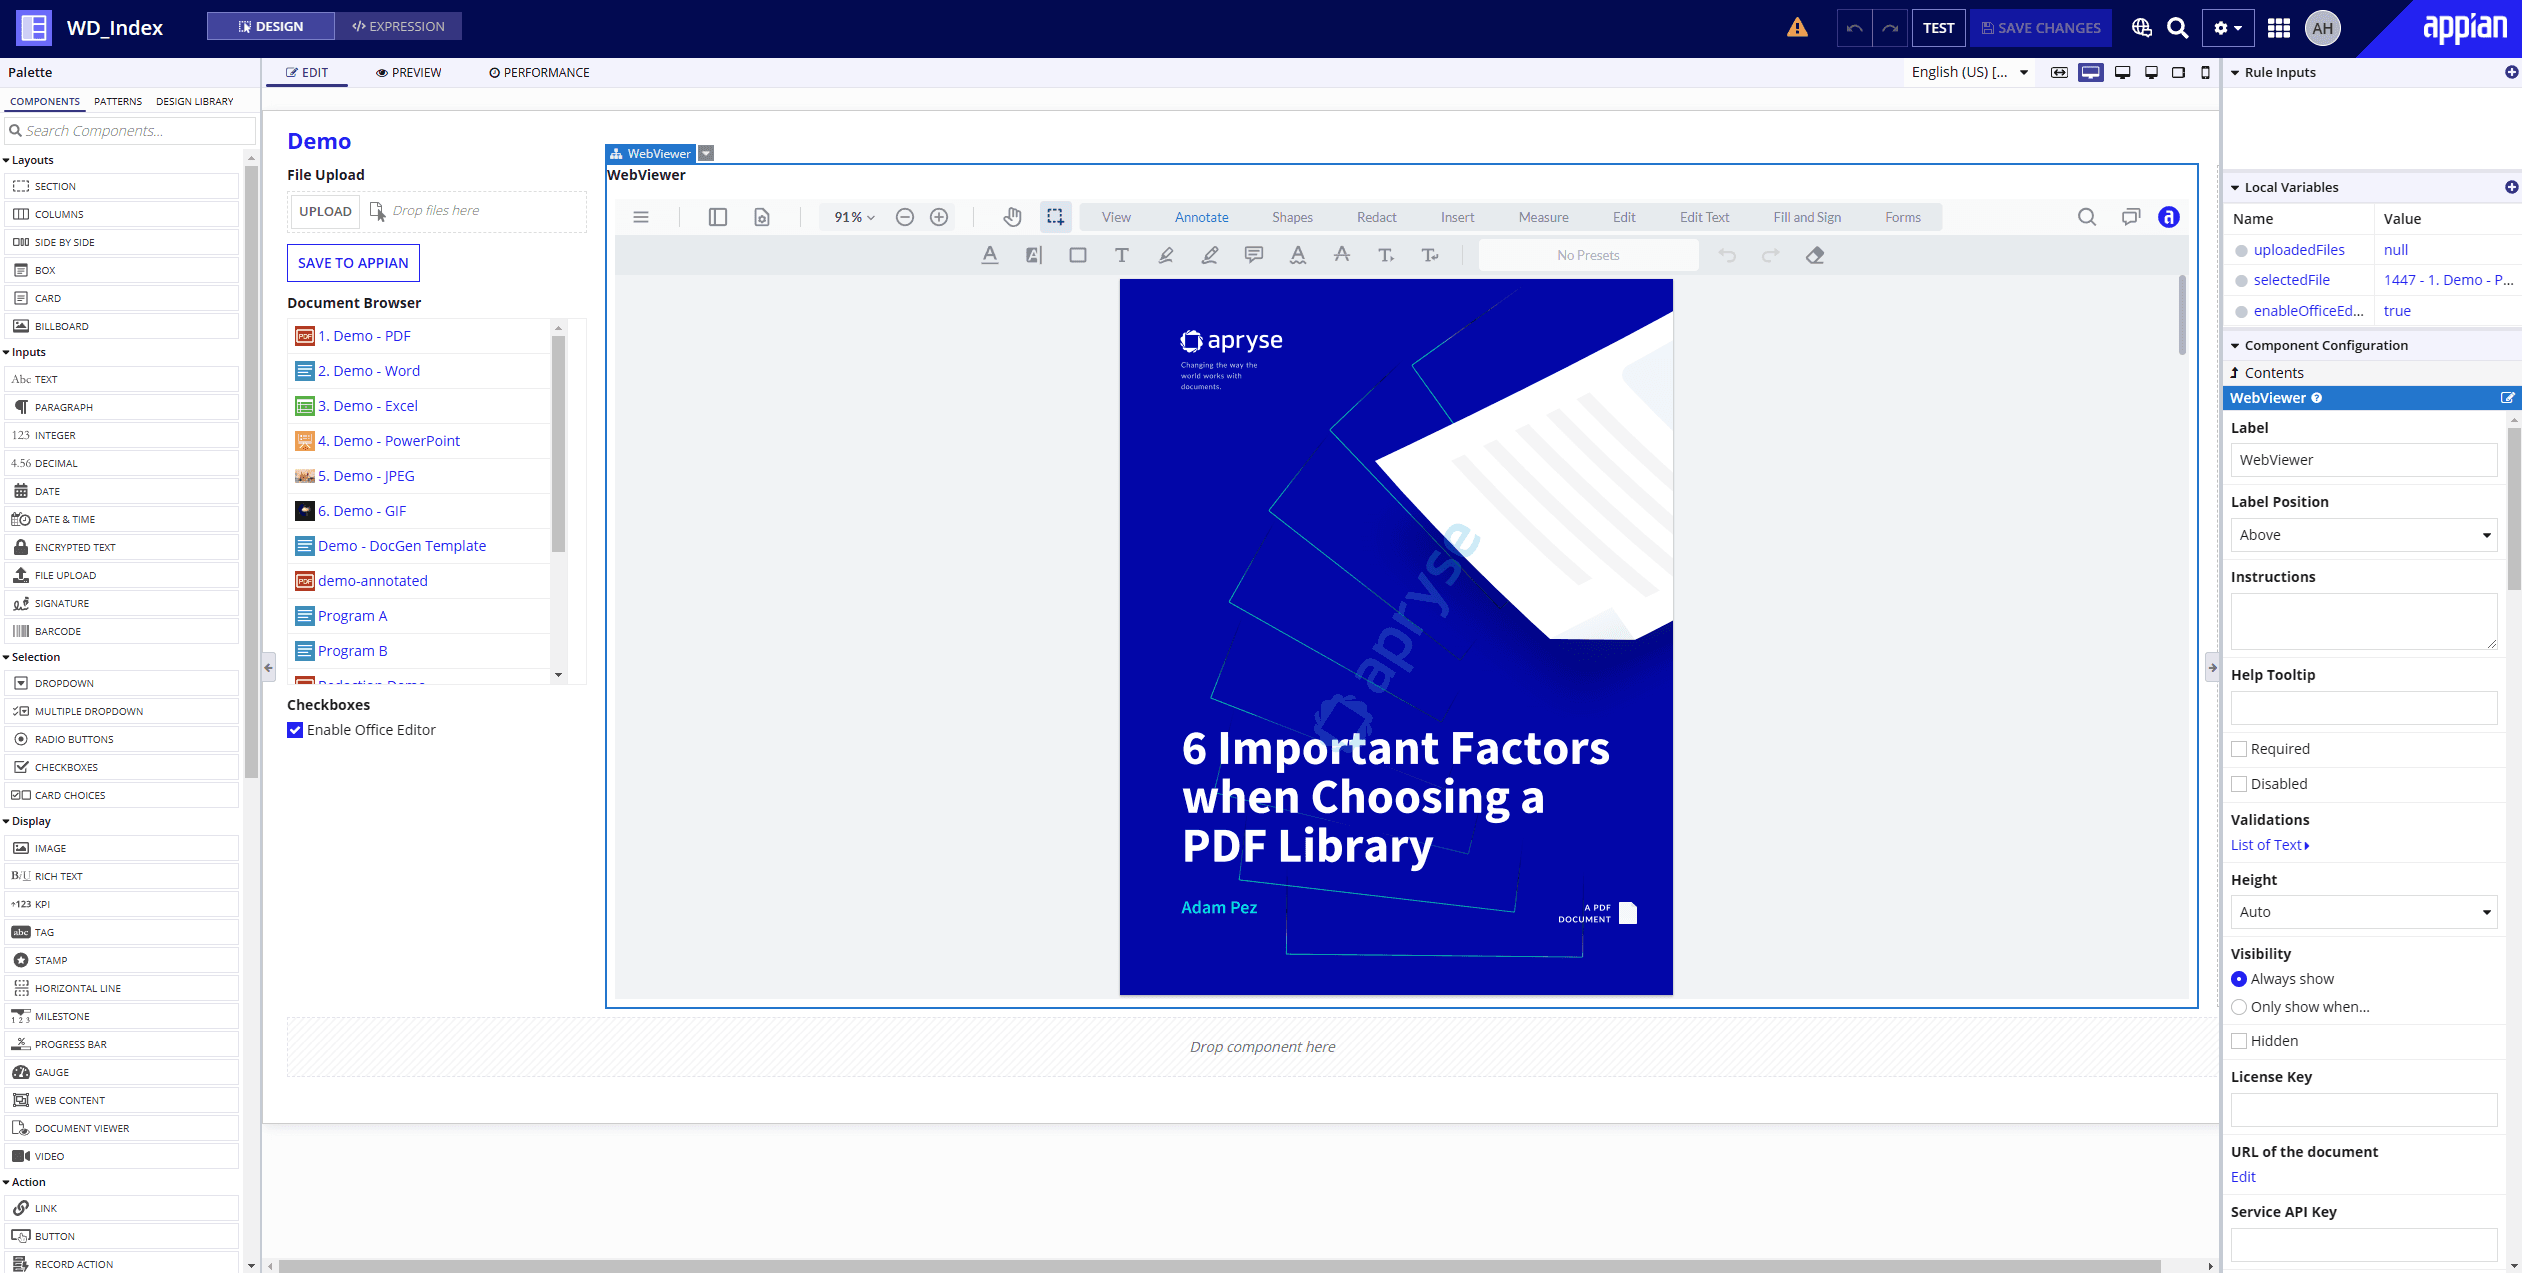Select the Pan hand tool in WebViewer
The width and height of the screenshot is (2522, 1273).
pyautogui.click(x=1012, y=217)
